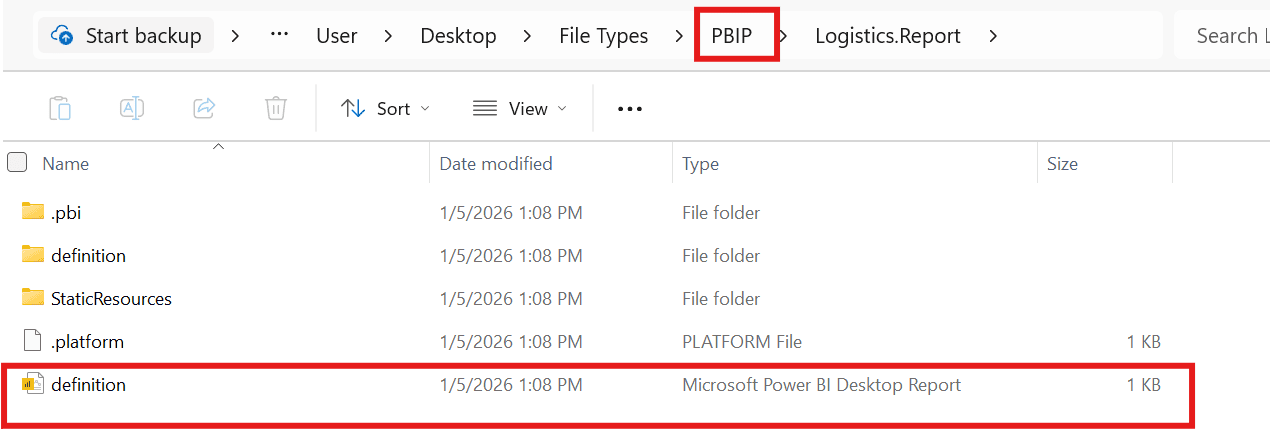Select the .pbi folder icon
Viewport: 1270px width, 438px height.
[33, 212]
